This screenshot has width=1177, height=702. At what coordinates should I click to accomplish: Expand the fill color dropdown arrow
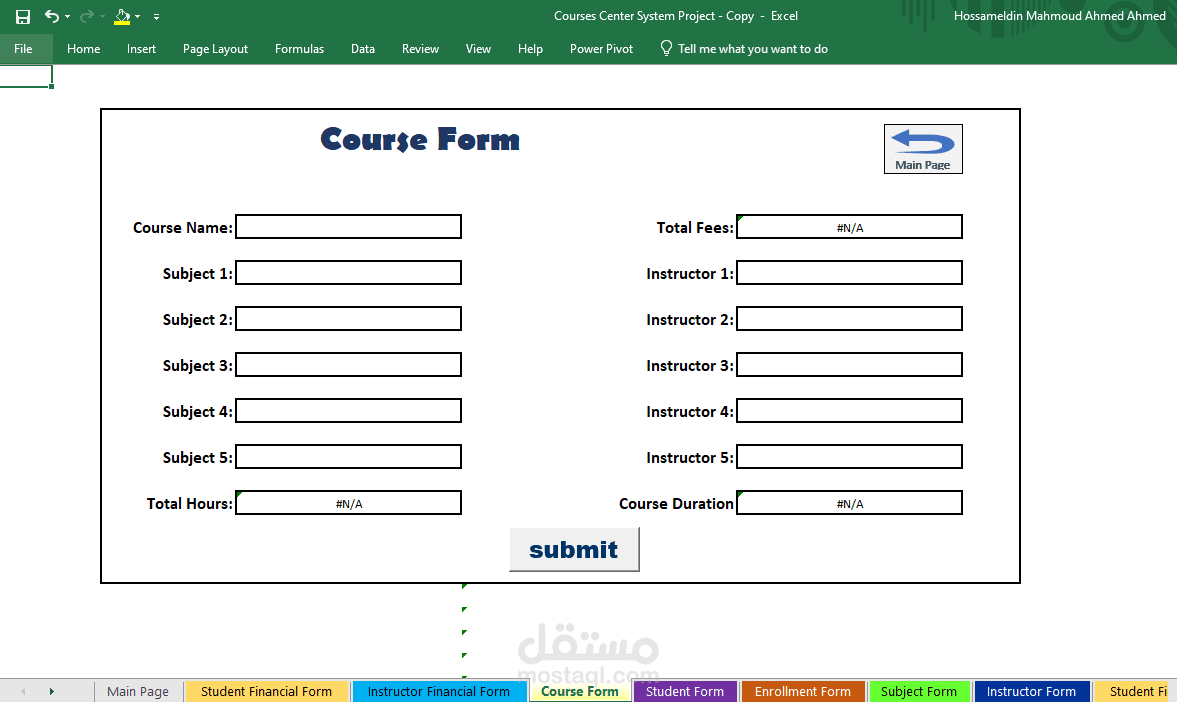click(x=137, y=17)
